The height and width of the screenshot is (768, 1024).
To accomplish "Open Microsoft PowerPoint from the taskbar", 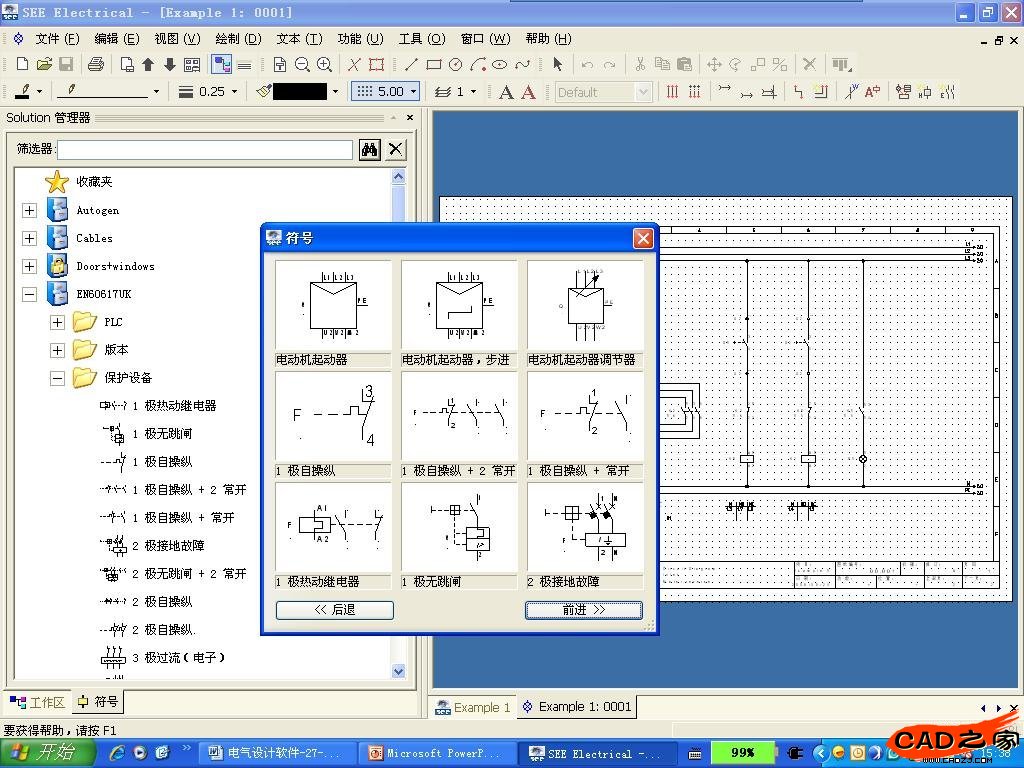I will coord(438,753).
